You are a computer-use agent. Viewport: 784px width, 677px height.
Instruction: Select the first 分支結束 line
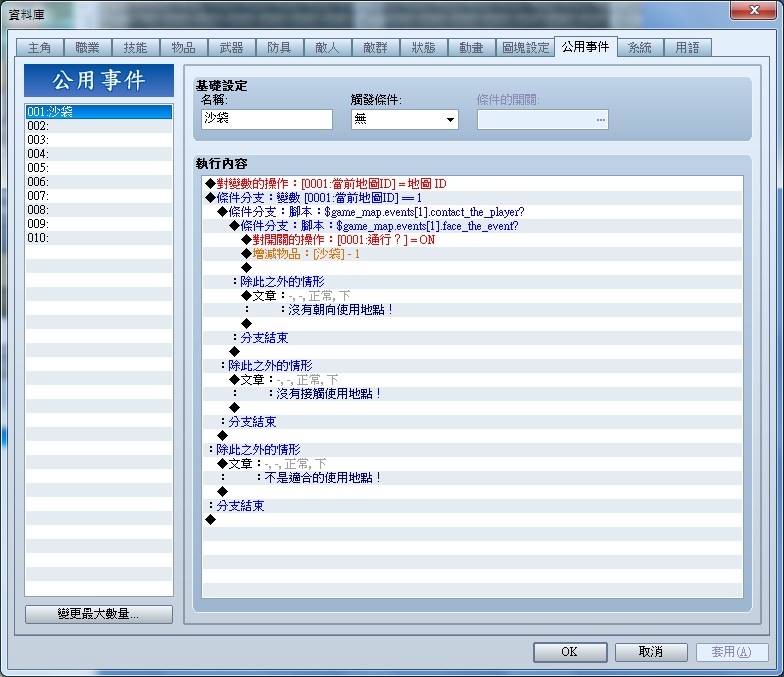tap(472, 338)
